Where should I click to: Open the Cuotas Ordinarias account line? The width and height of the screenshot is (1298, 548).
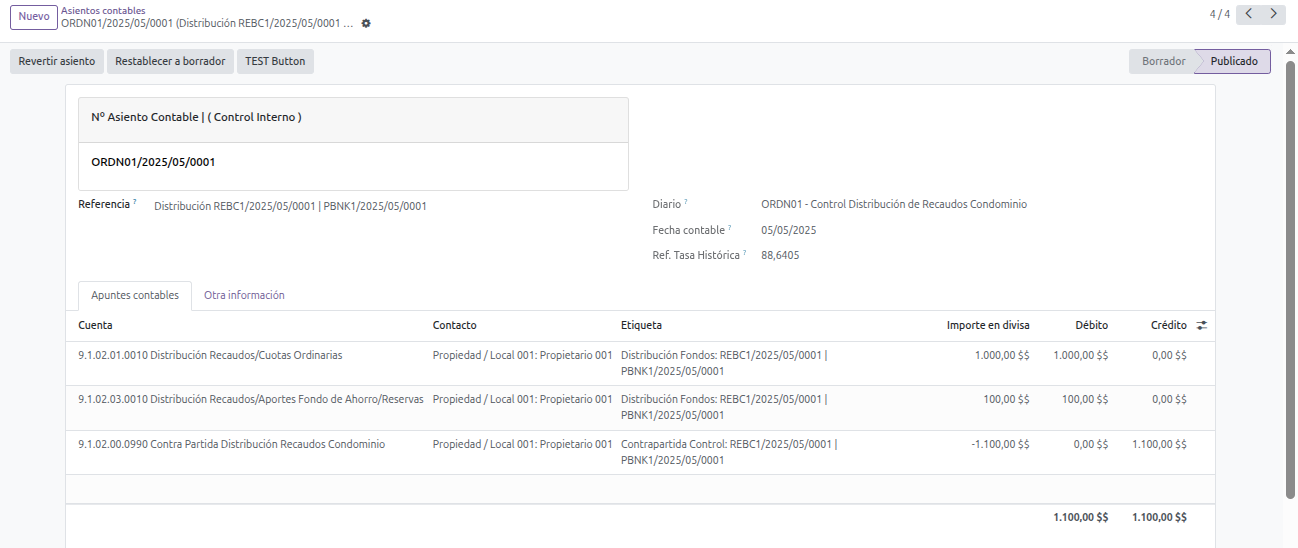pos(210,355)
